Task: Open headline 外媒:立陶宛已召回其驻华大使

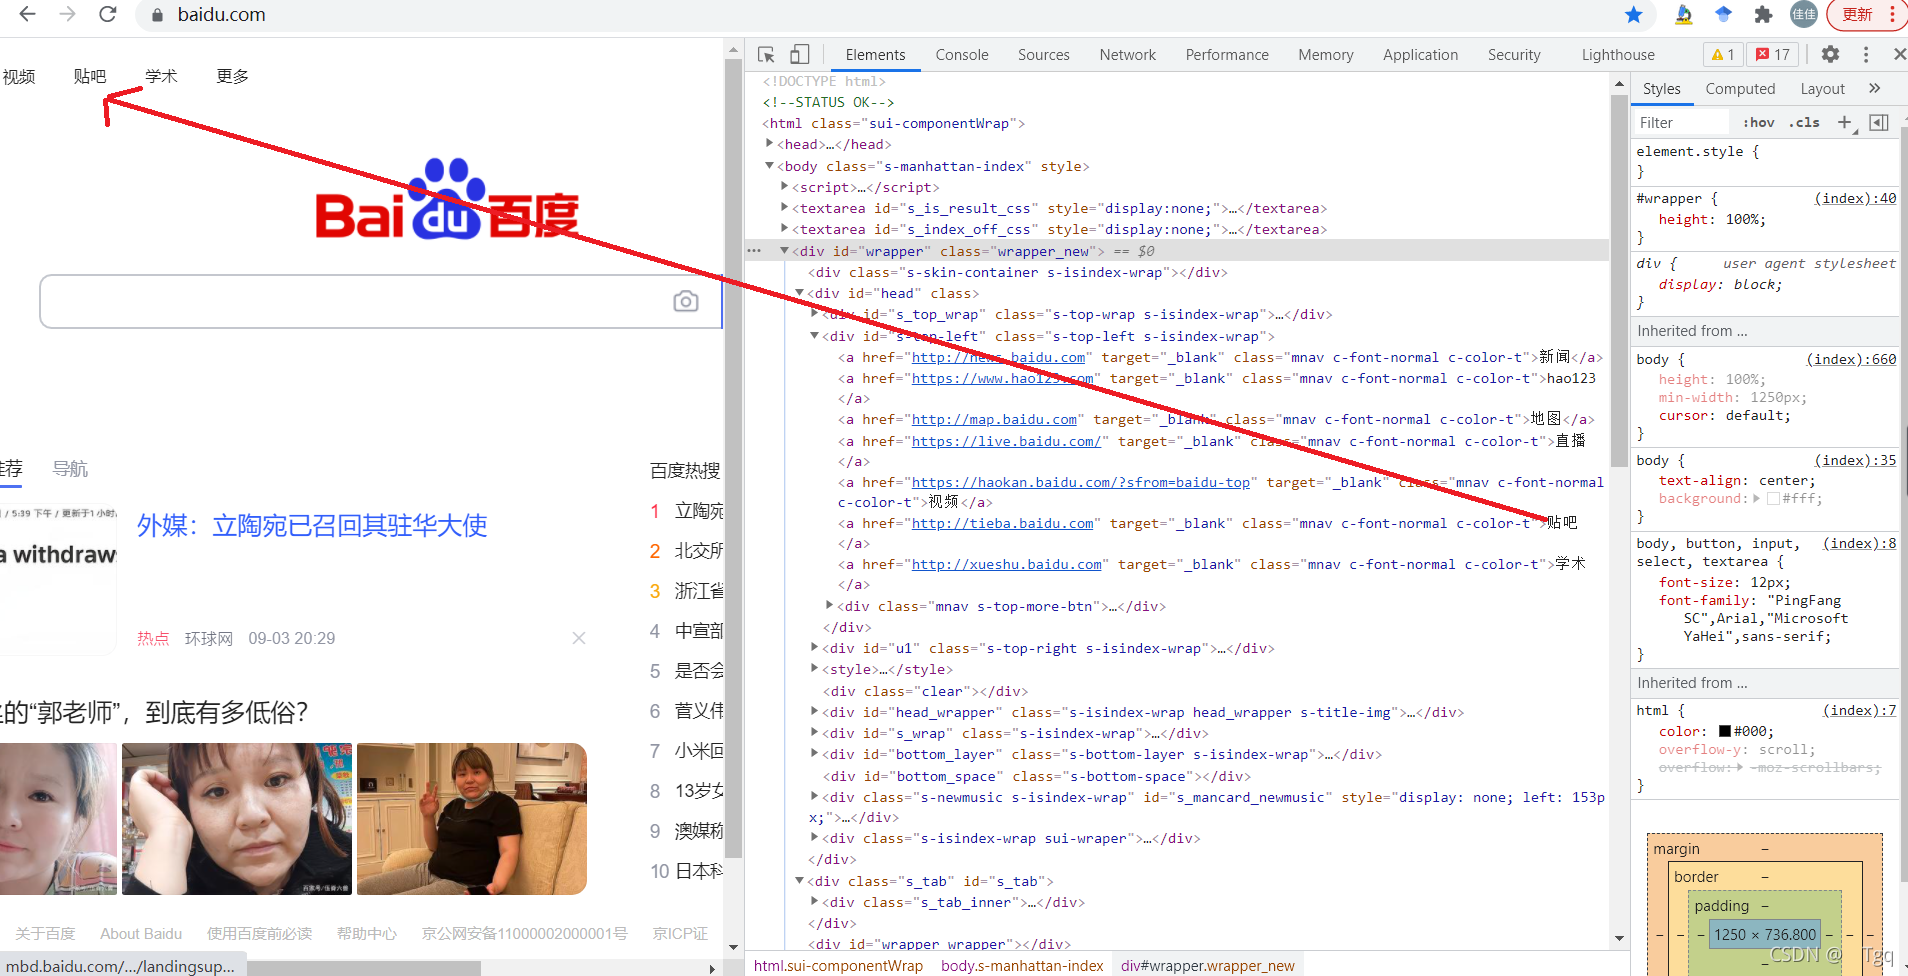Action: 312,525
